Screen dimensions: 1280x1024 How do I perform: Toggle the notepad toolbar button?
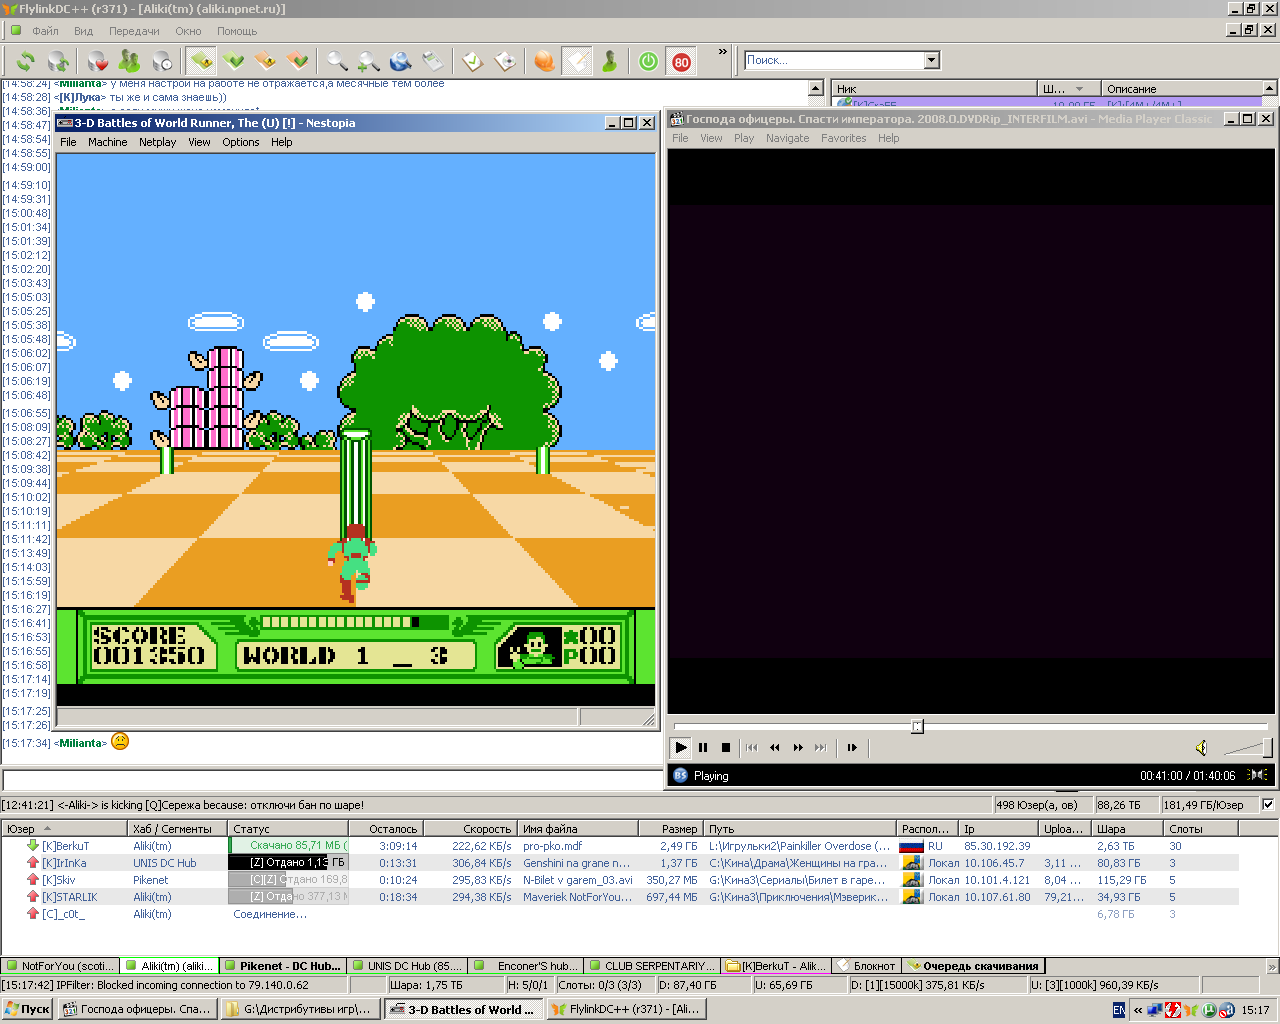coord(577,61)
